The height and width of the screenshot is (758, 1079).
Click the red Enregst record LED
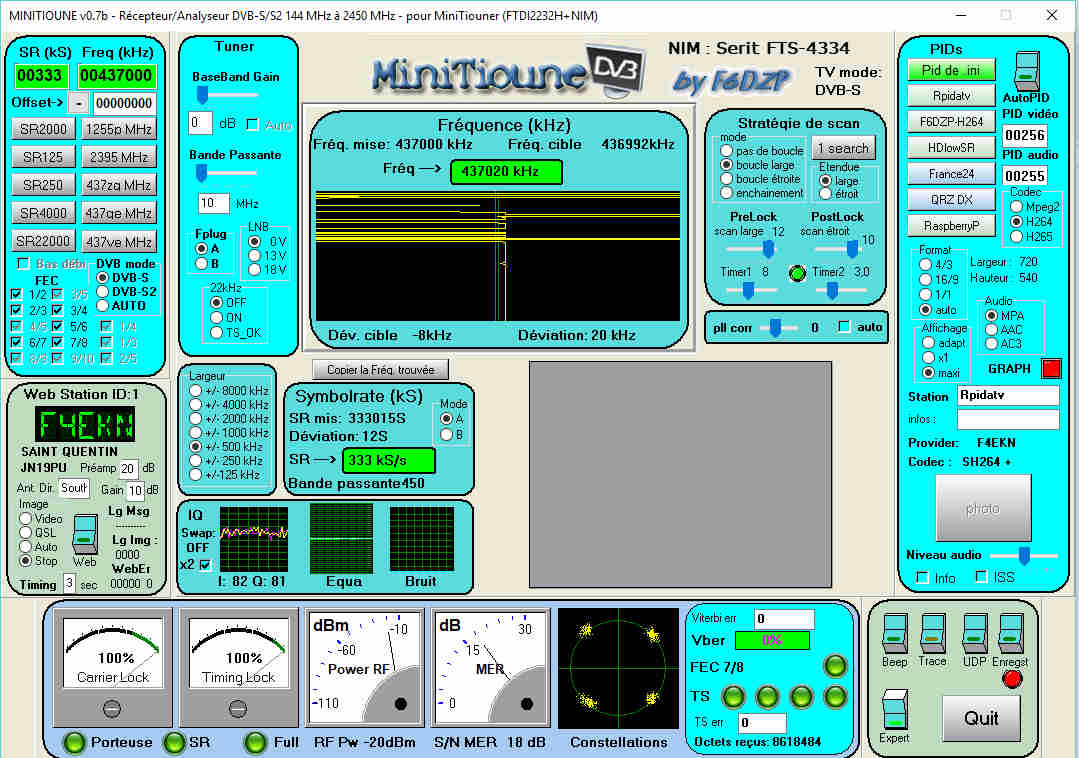pyautogui.click(x=1012, y=679)
